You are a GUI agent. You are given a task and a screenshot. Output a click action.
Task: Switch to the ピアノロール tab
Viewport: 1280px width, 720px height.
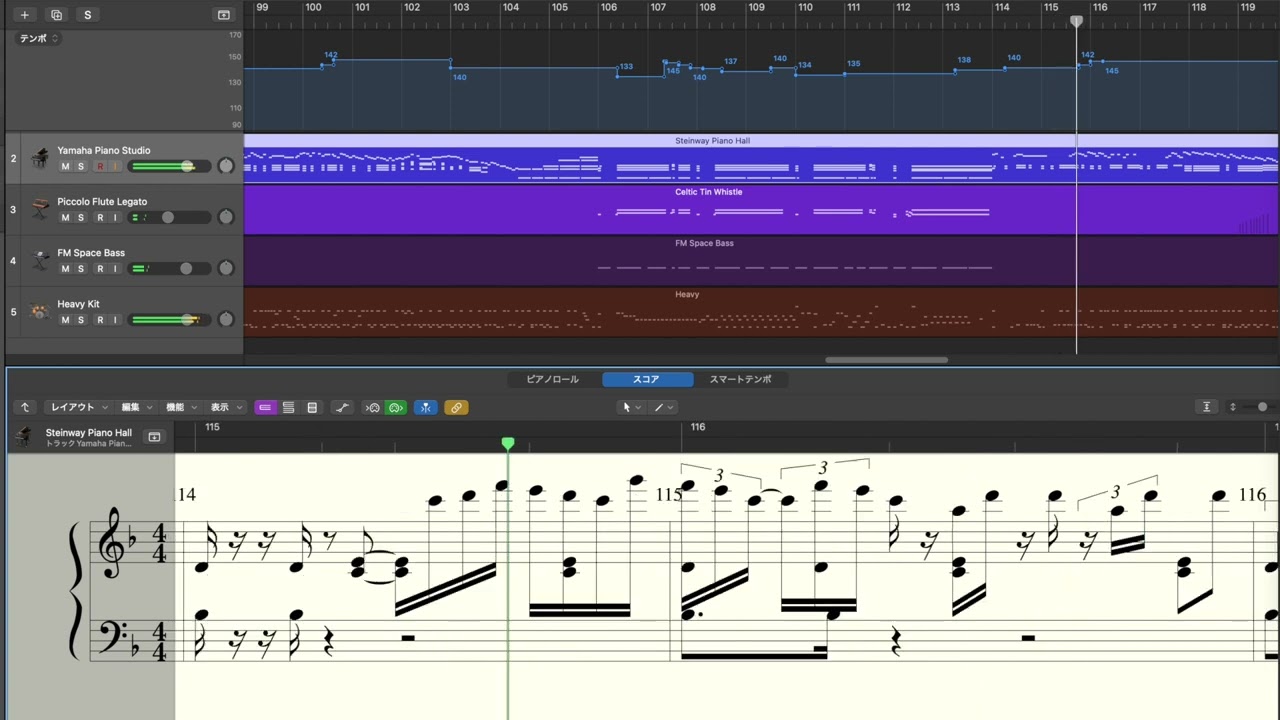coord(553,380)
